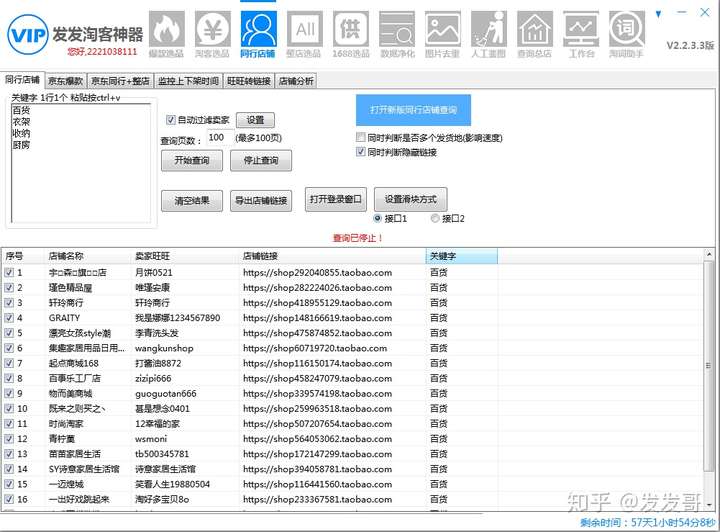Switch to the 同行店铺 tab
The image size is (720, 532).
coord(22,80)
